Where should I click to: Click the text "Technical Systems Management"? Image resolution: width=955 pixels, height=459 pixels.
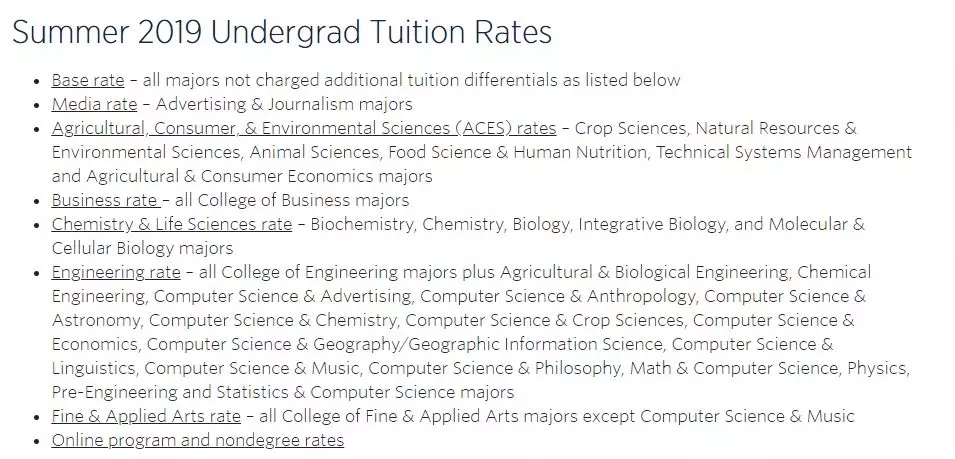(784, 152)
